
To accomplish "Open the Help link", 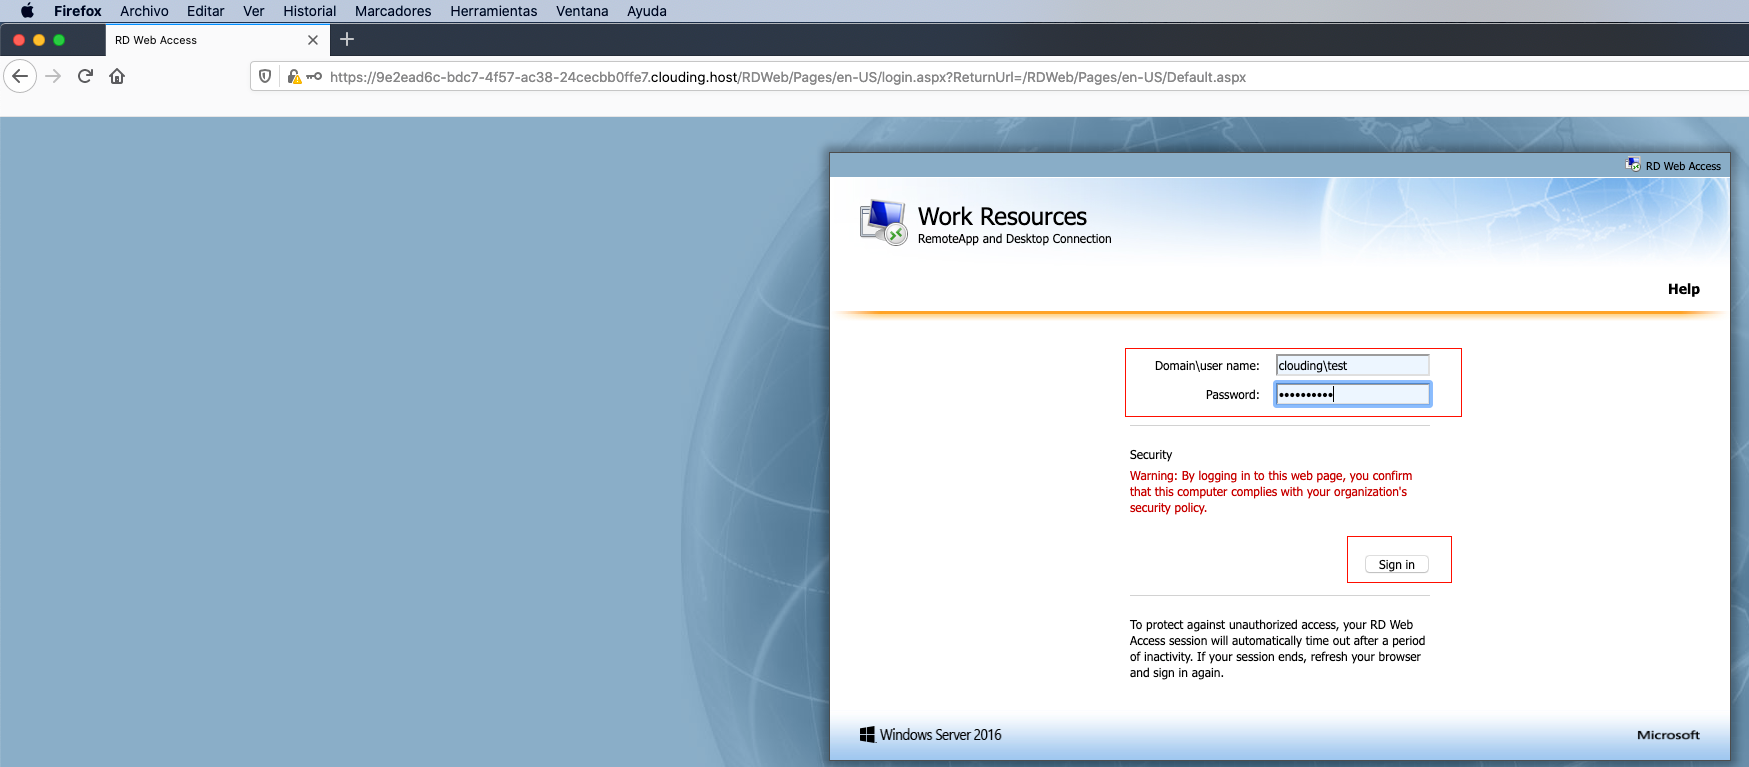I will point(1683,289).
